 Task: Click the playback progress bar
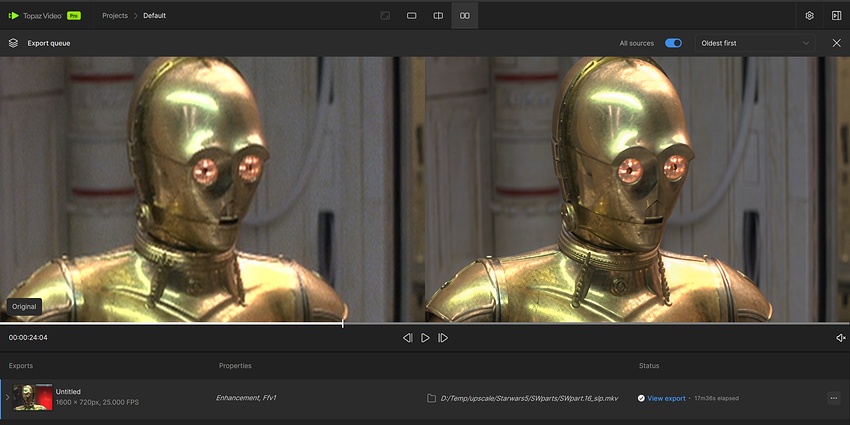pos(425,324)
